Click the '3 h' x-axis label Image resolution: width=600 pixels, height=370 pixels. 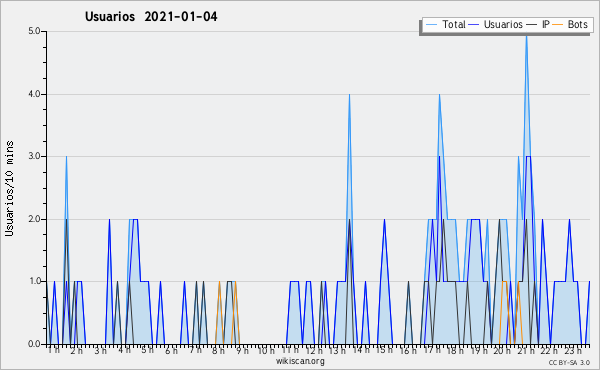click(x=100, y=350)
